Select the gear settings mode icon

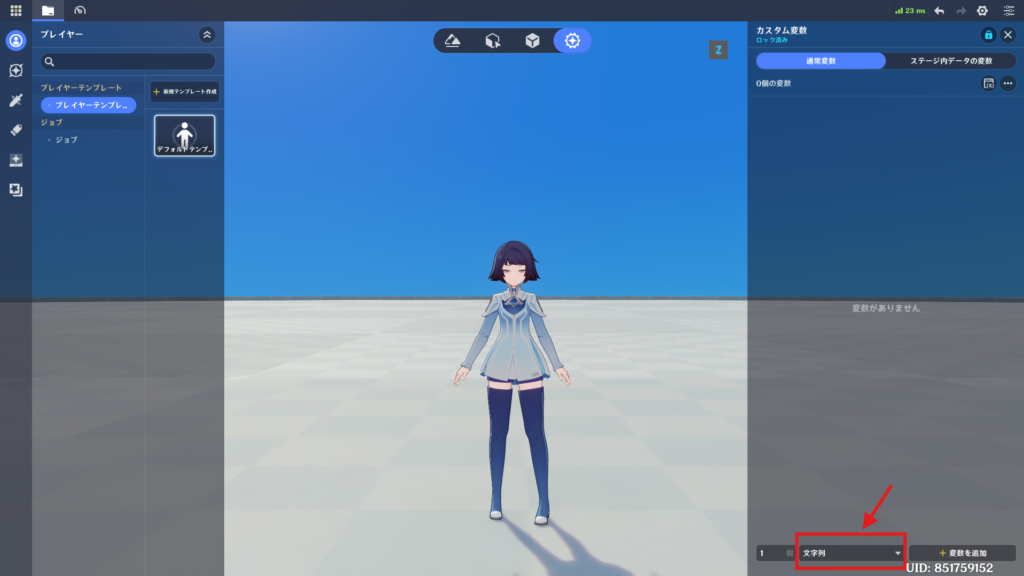(572, 40)
